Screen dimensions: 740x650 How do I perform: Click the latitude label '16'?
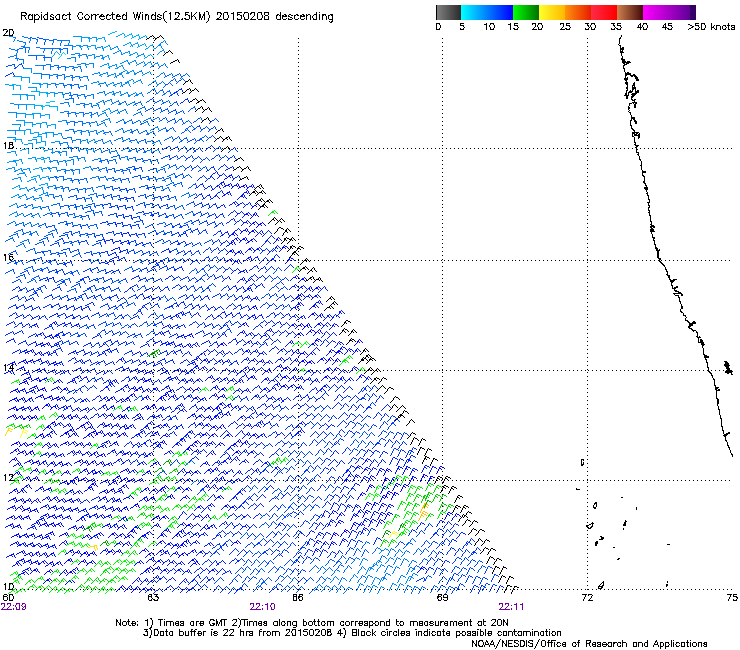[8, 257]
